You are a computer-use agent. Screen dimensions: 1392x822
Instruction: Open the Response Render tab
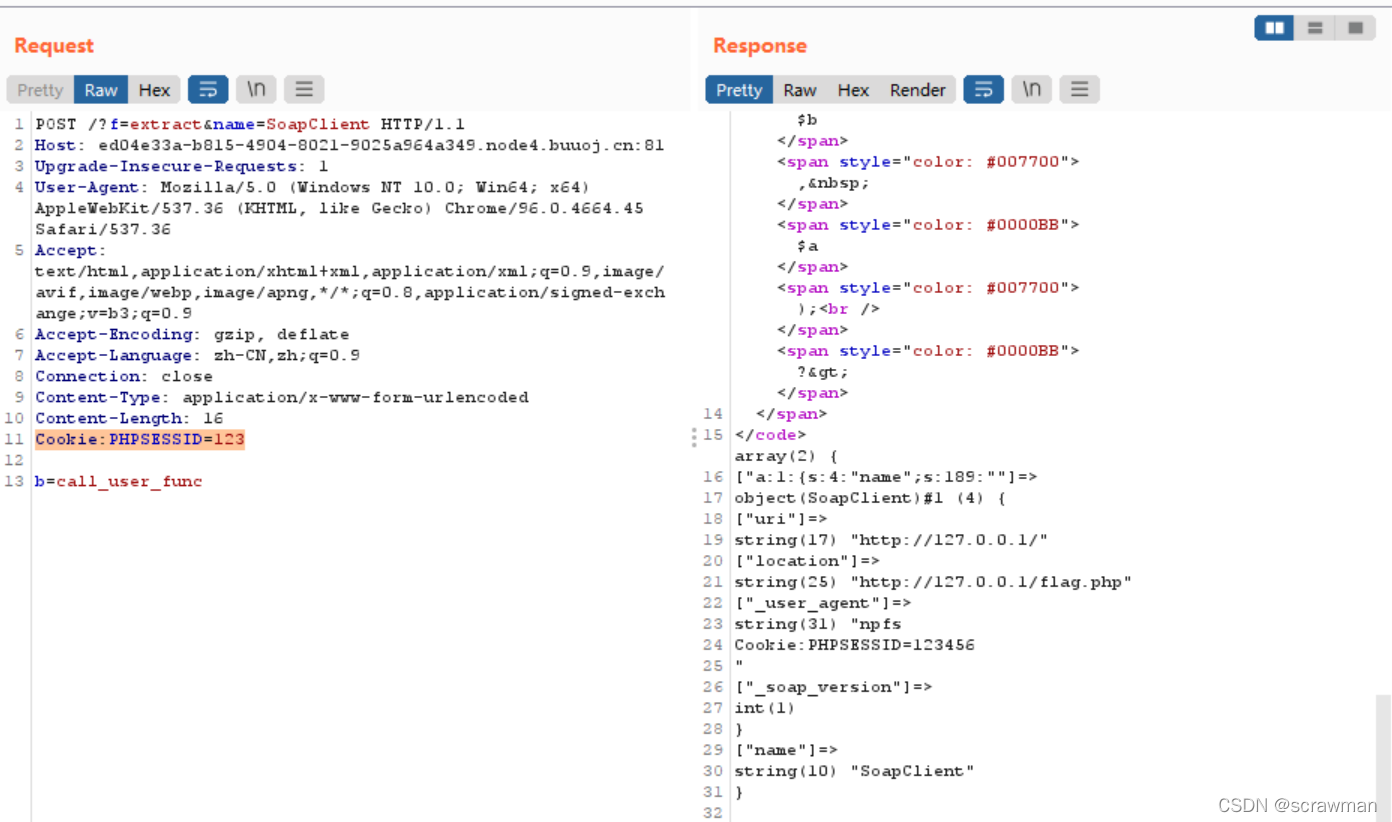[917, 90]
